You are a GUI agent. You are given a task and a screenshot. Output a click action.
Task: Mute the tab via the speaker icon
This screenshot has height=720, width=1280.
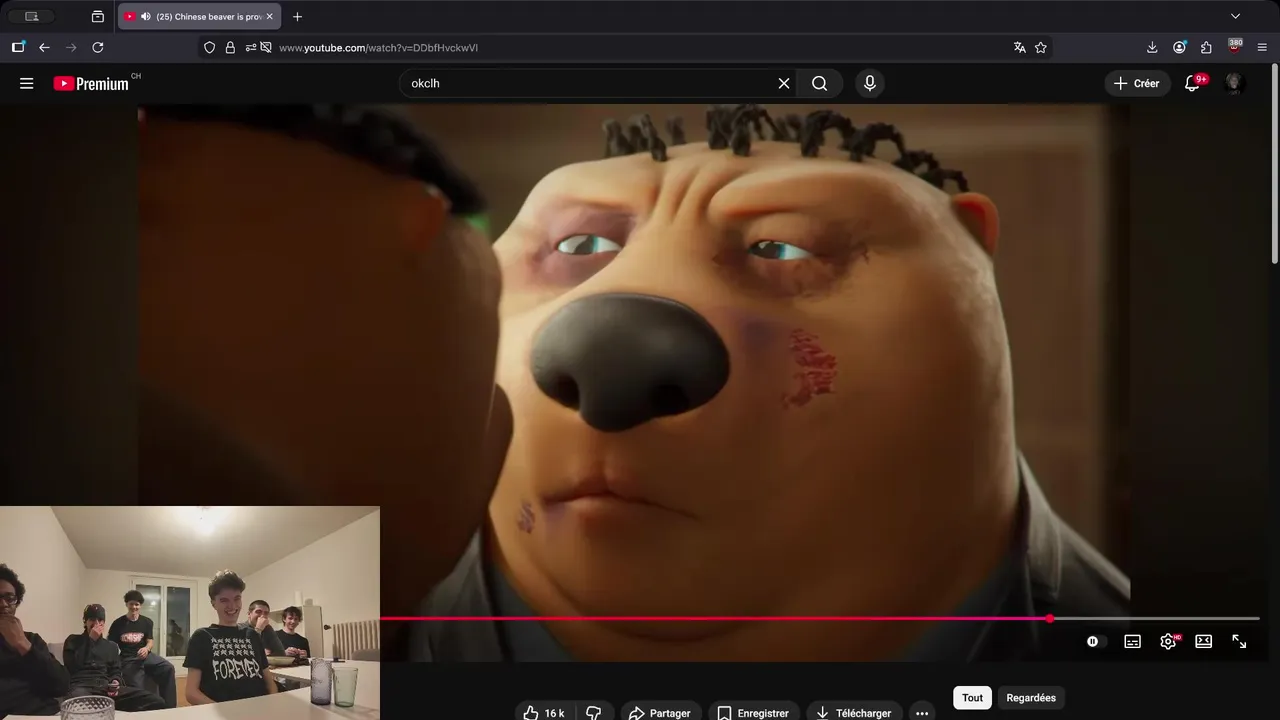[146, 17]
